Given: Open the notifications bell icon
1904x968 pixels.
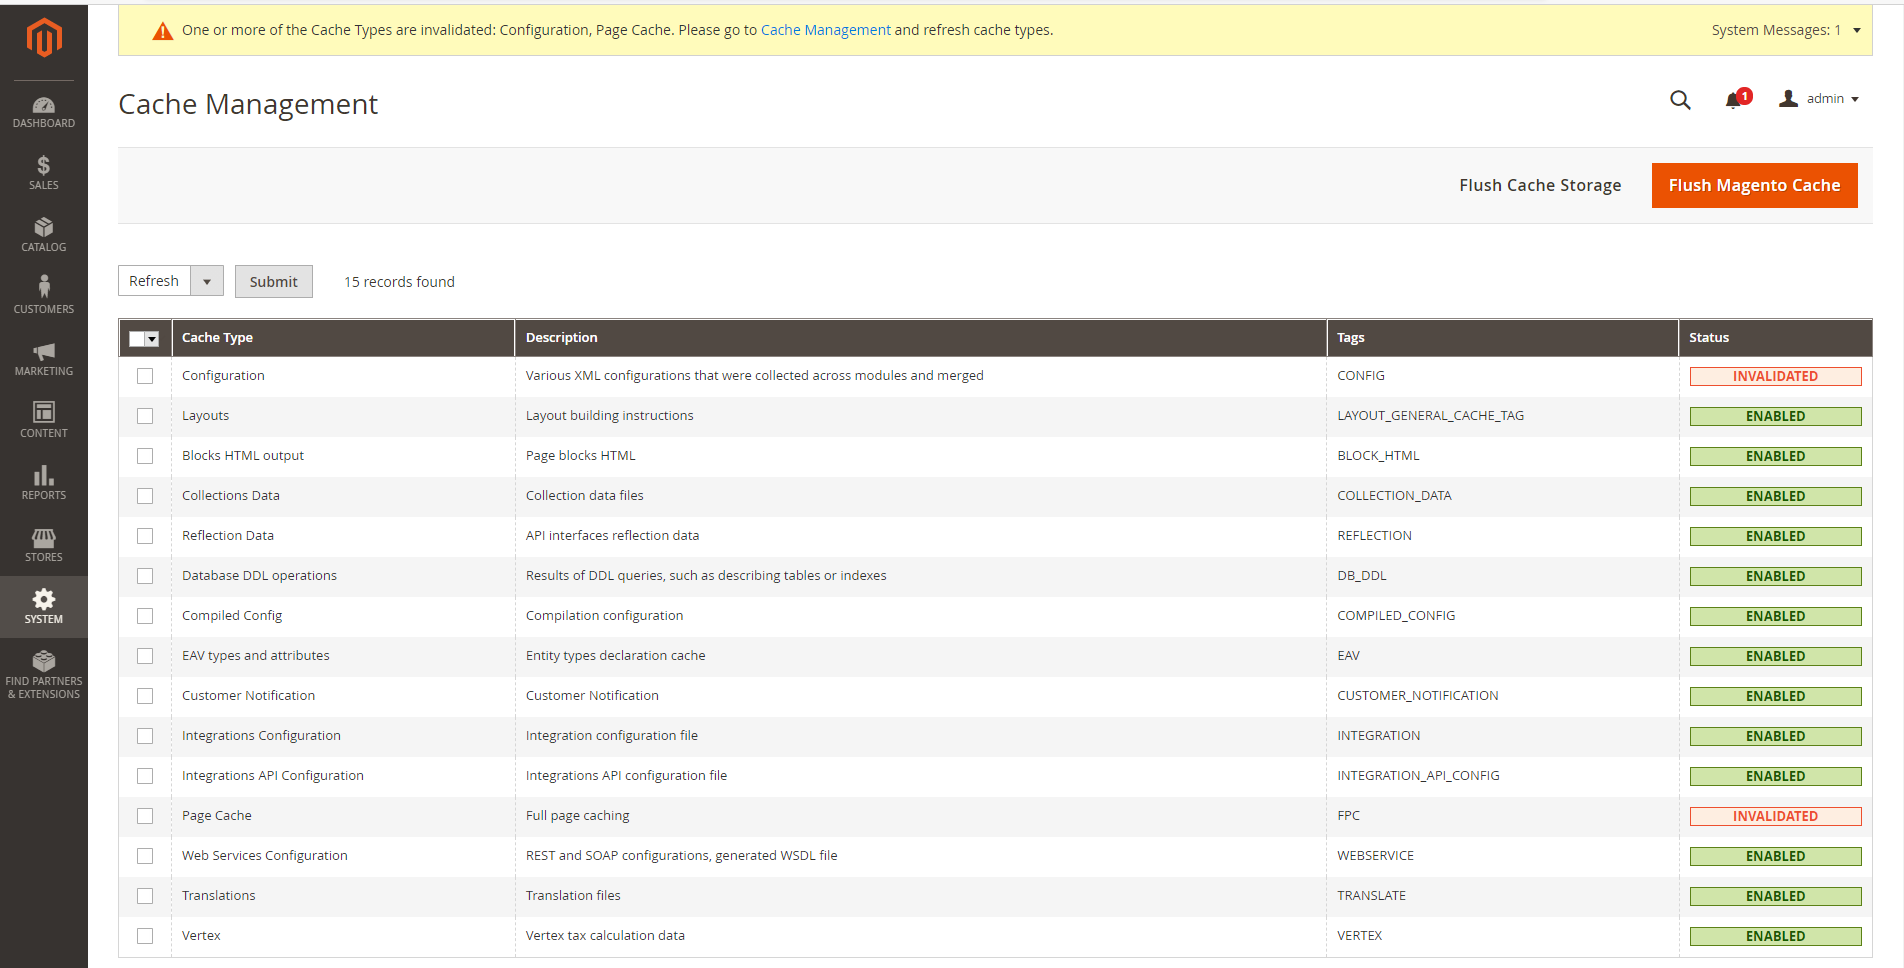Looking at the screenshot, I should [x=1734, y=100].
